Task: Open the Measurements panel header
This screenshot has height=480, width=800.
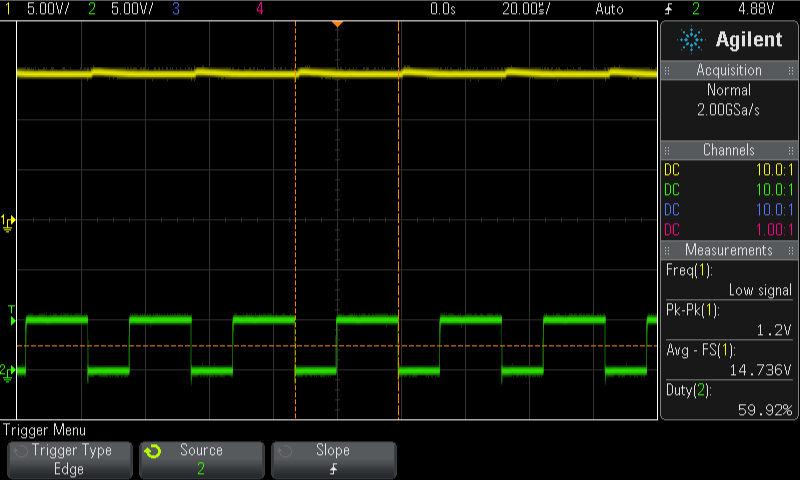Action: pos(729,250)
